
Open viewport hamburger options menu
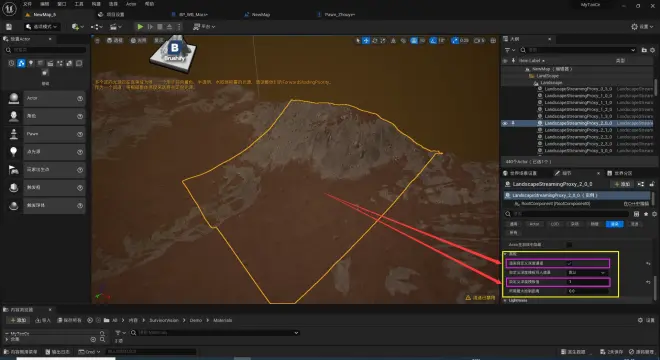tap(97, 40)
